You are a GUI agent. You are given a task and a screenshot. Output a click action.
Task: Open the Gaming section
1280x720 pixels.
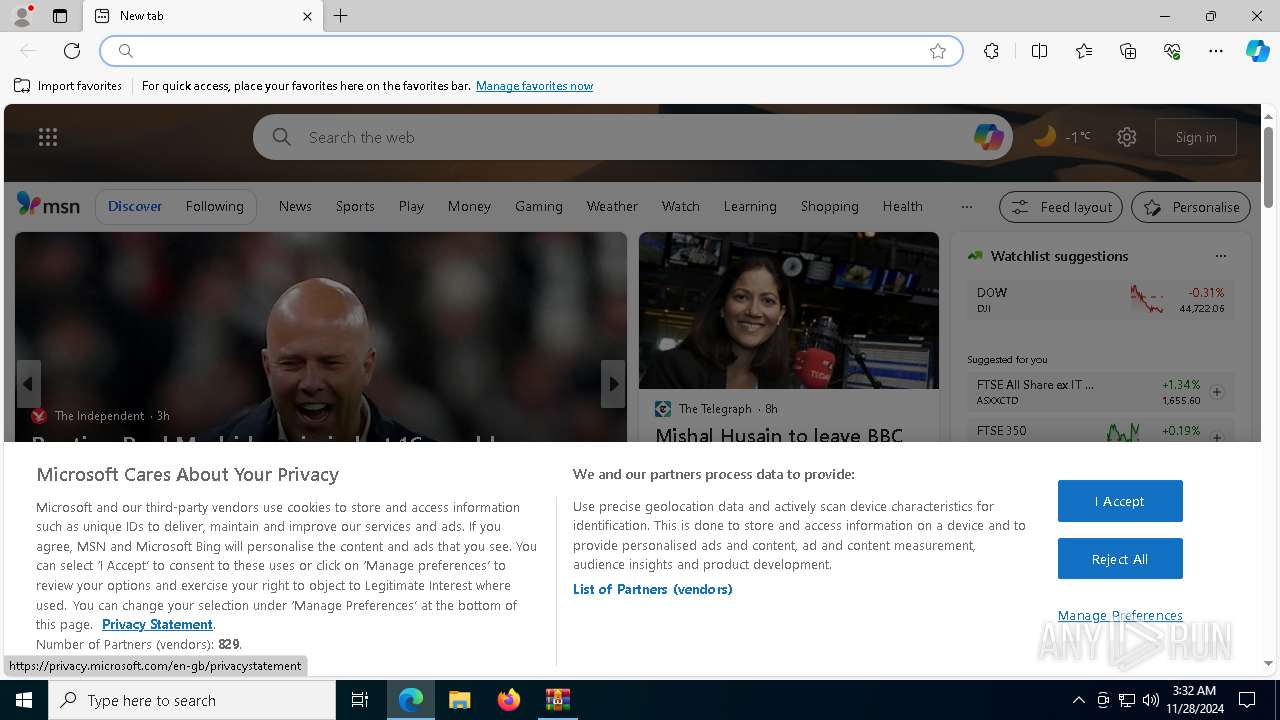[539, 206]
